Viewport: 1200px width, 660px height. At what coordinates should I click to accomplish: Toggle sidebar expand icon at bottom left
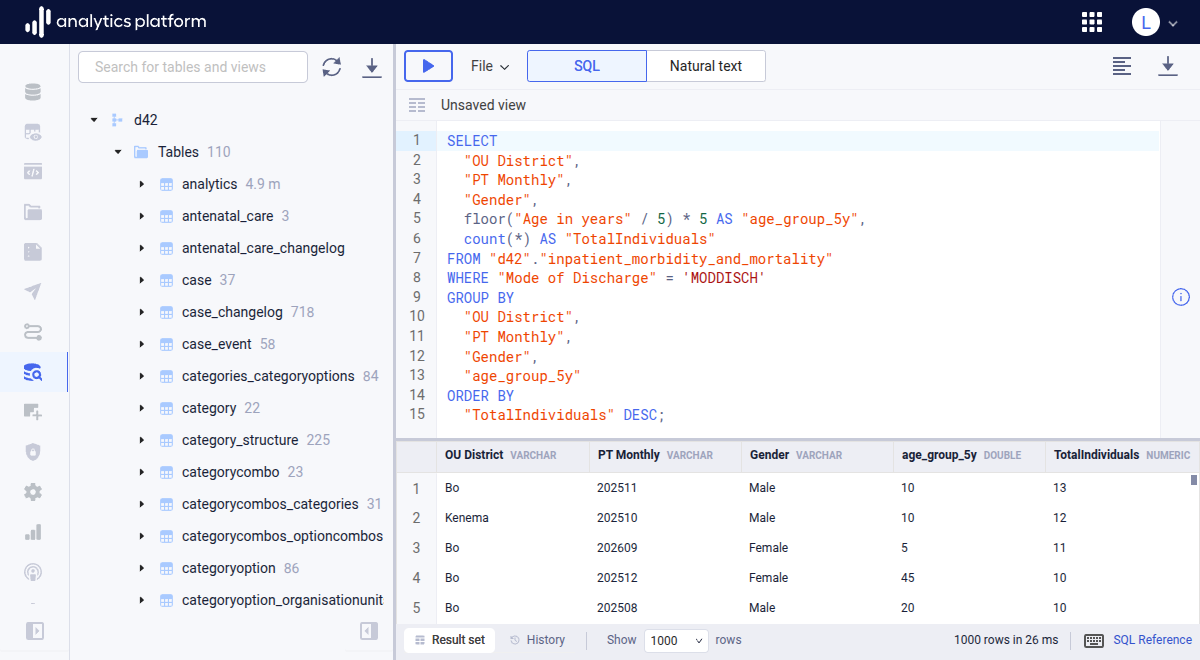(x=34, y=631)
